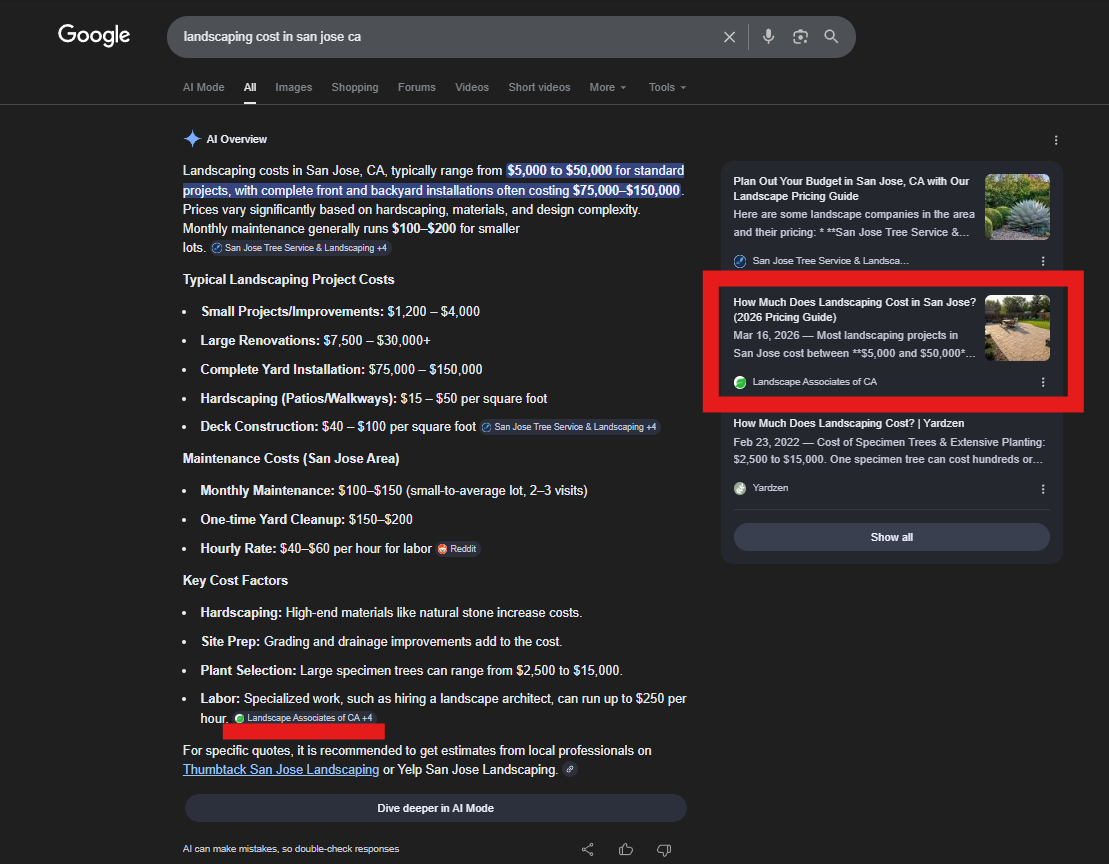Clear the search box with the X icon
1109x864 pixels.
point(729,37)
